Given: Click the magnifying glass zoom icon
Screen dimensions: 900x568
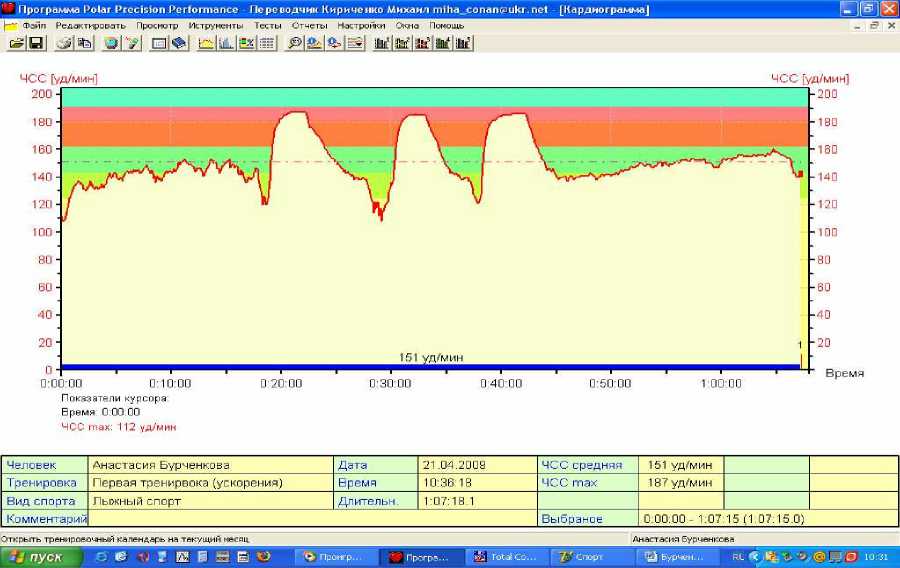Looking at the screenshot, I should (294, 43).
